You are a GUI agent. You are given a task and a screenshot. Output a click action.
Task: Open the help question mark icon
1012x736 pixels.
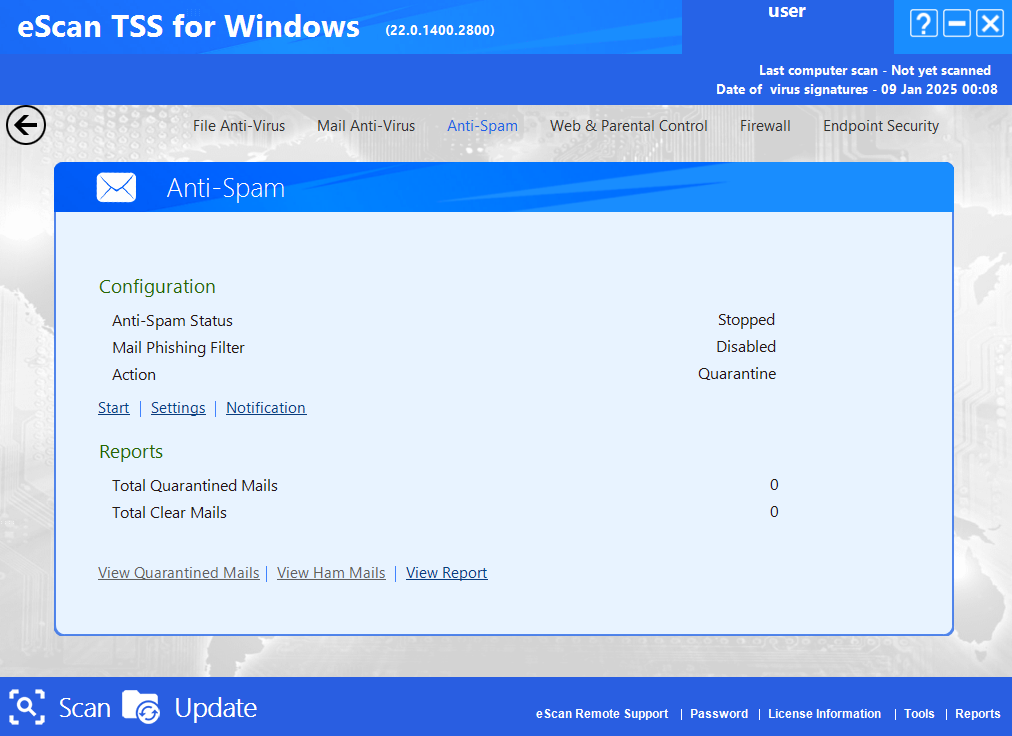pyautogui.click(x=924, y=24)
